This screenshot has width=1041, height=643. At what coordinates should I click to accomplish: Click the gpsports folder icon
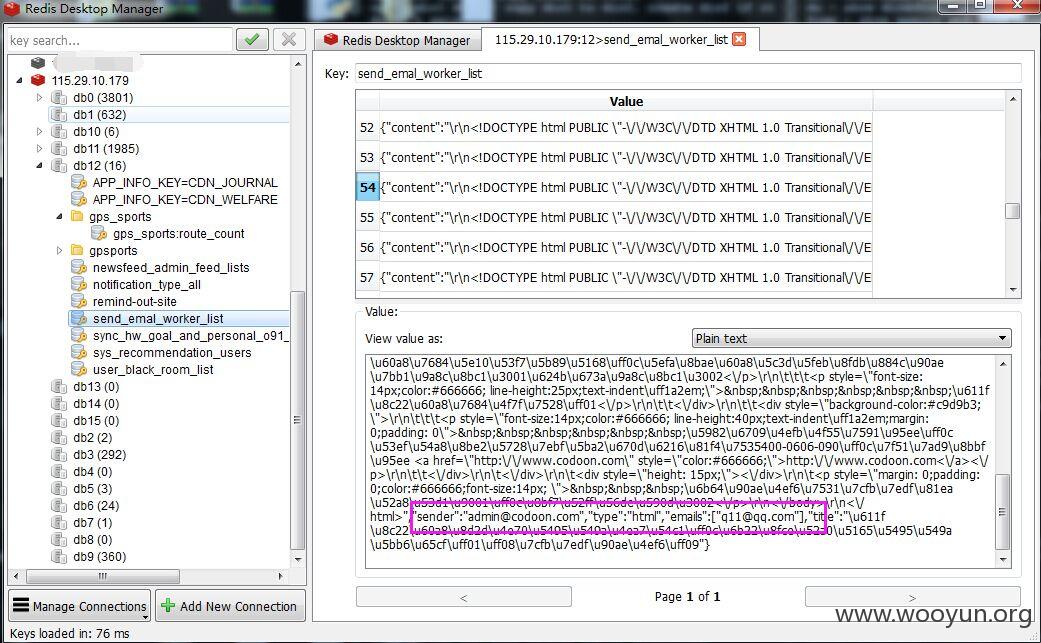pos(77,250)
